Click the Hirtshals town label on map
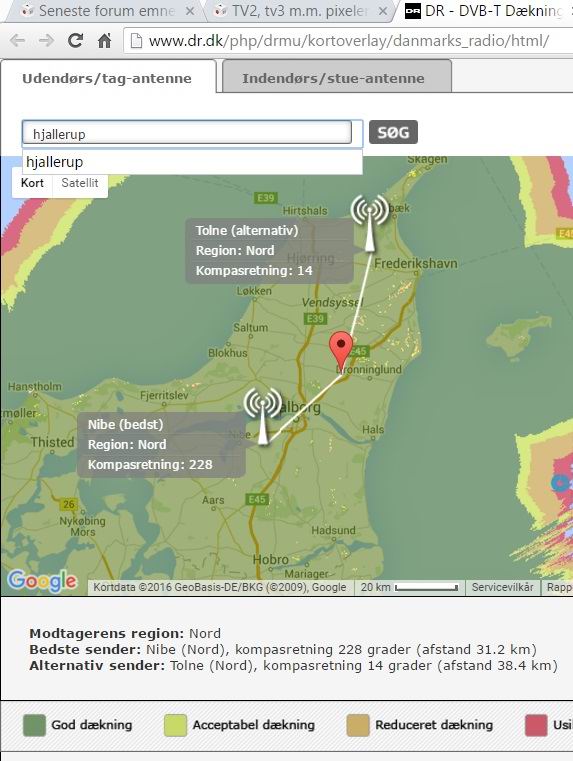The image size is (573, 761). [305, 211]
